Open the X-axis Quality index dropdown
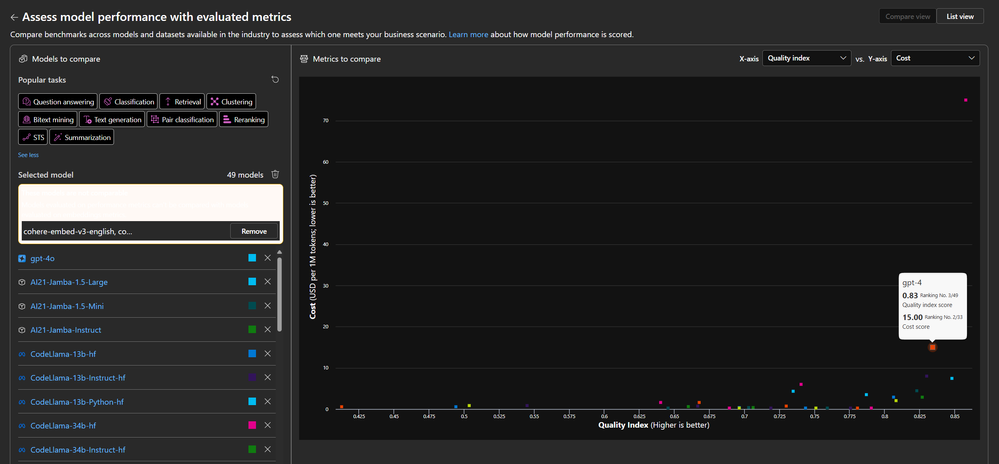Screen dimensions: 999x464 point(807,58)
